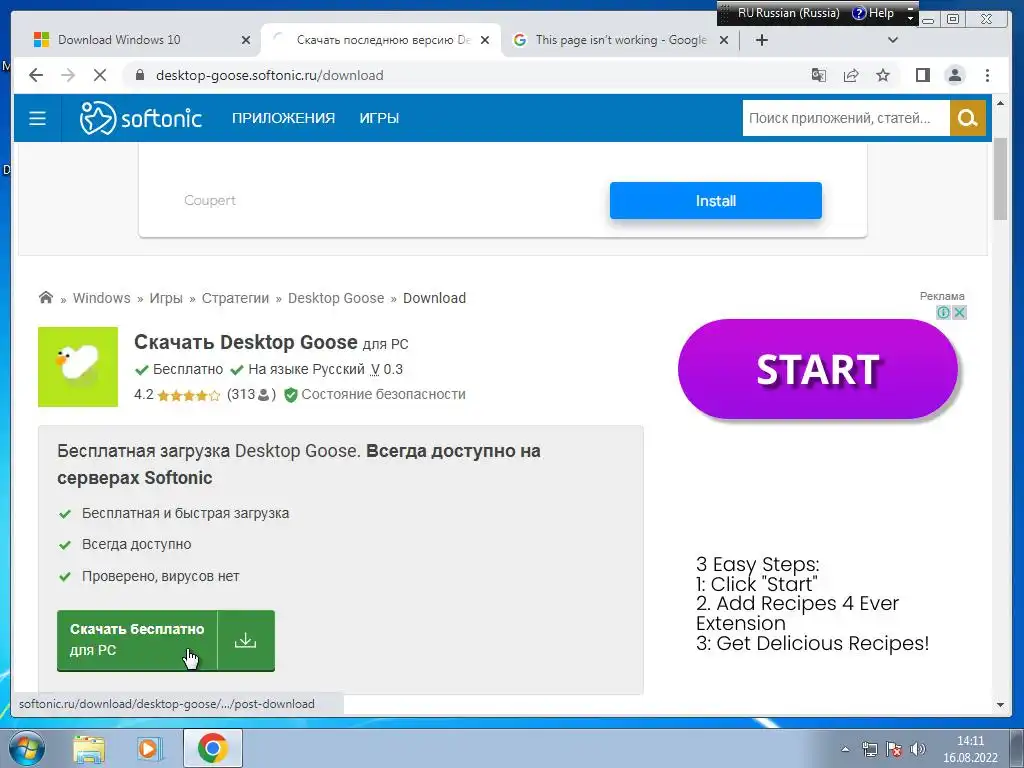Click the Chrome icon in the taskbar

tap(212, 748)
